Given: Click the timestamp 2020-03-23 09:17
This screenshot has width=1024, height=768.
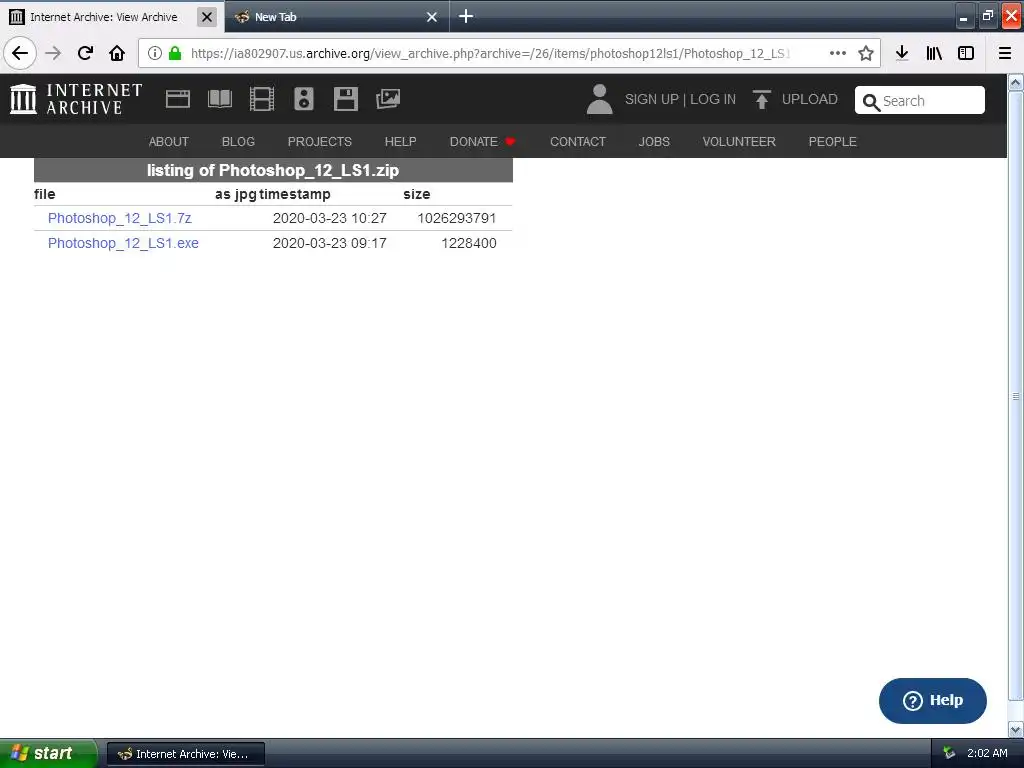Looking at the screenshot, I should pos(330,243).
